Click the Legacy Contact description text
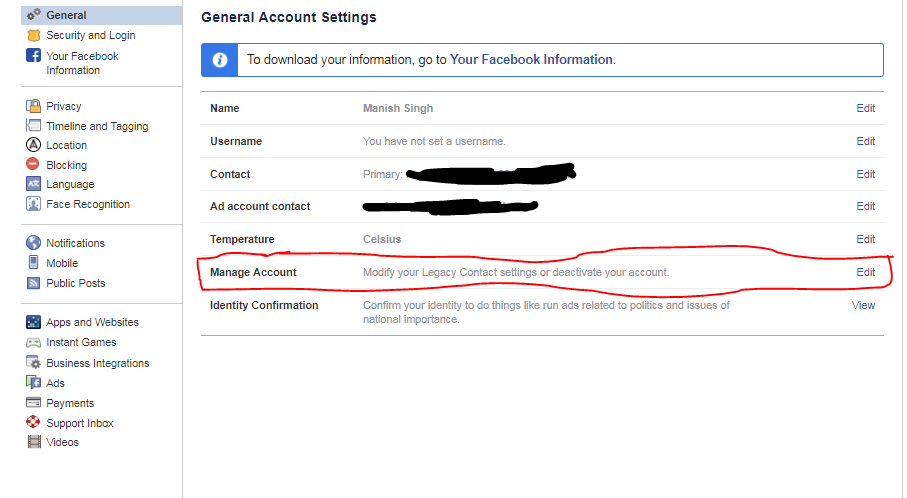Screen dimensions: 907x498 515,272
